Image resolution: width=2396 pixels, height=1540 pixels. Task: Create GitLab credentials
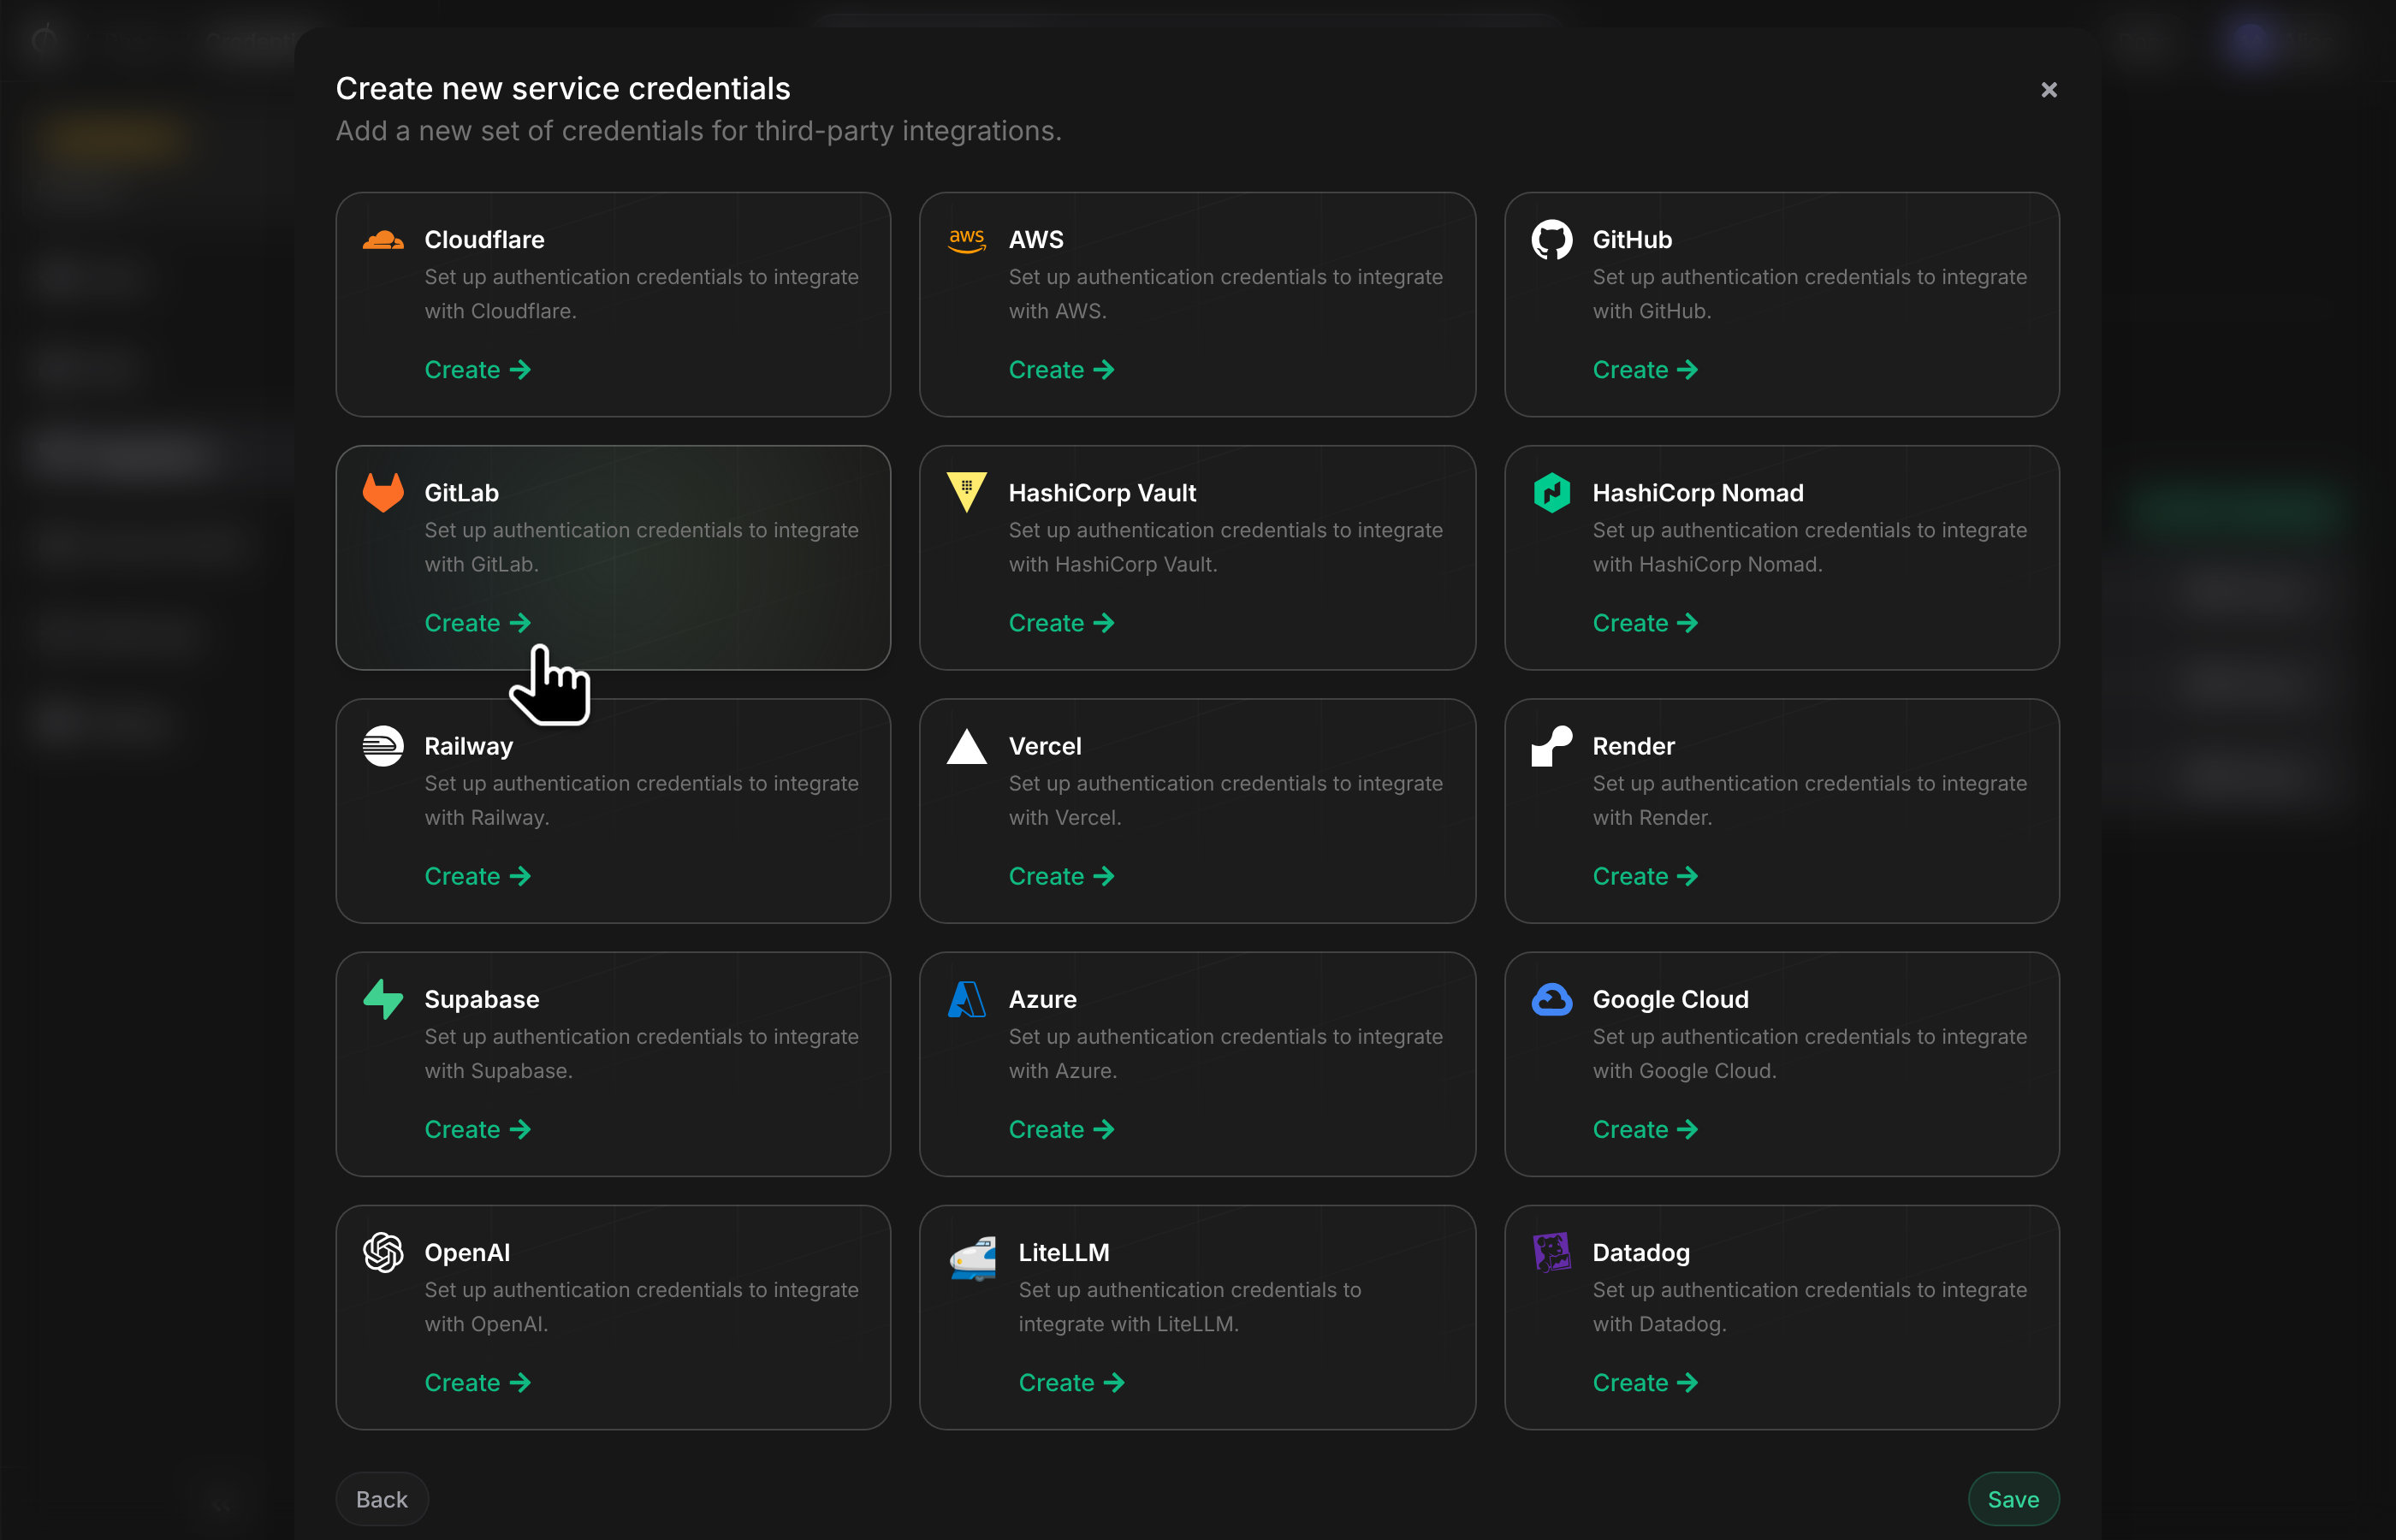click(477, 623)
